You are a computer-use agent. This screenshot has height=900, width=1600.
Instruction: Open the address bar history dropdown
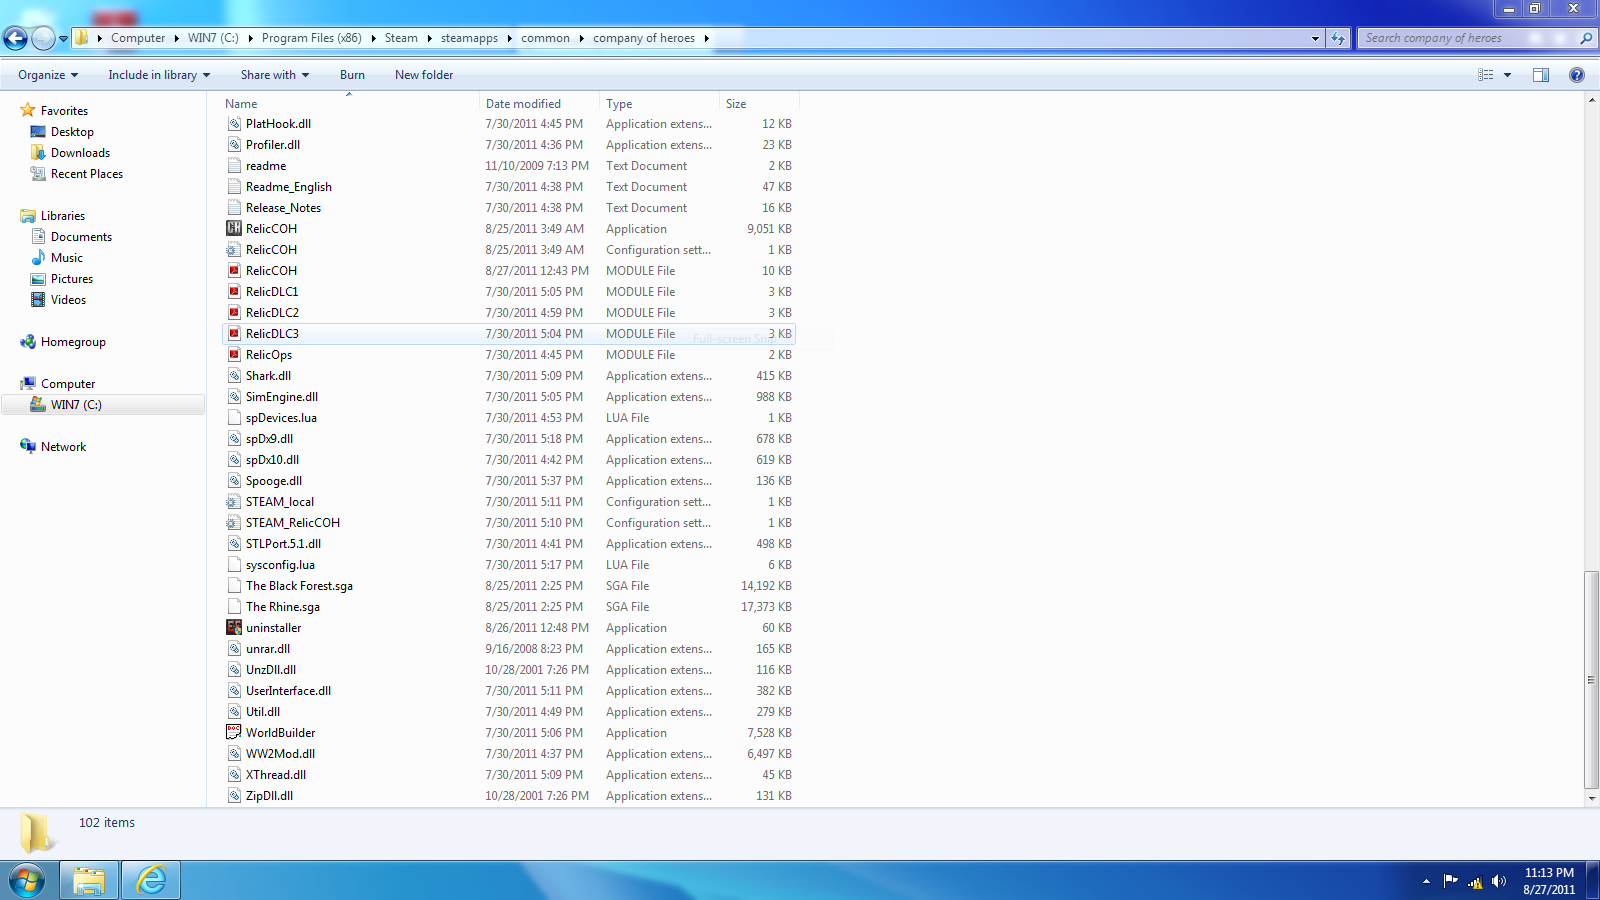pyautogui.click(x=1315, y=38)
